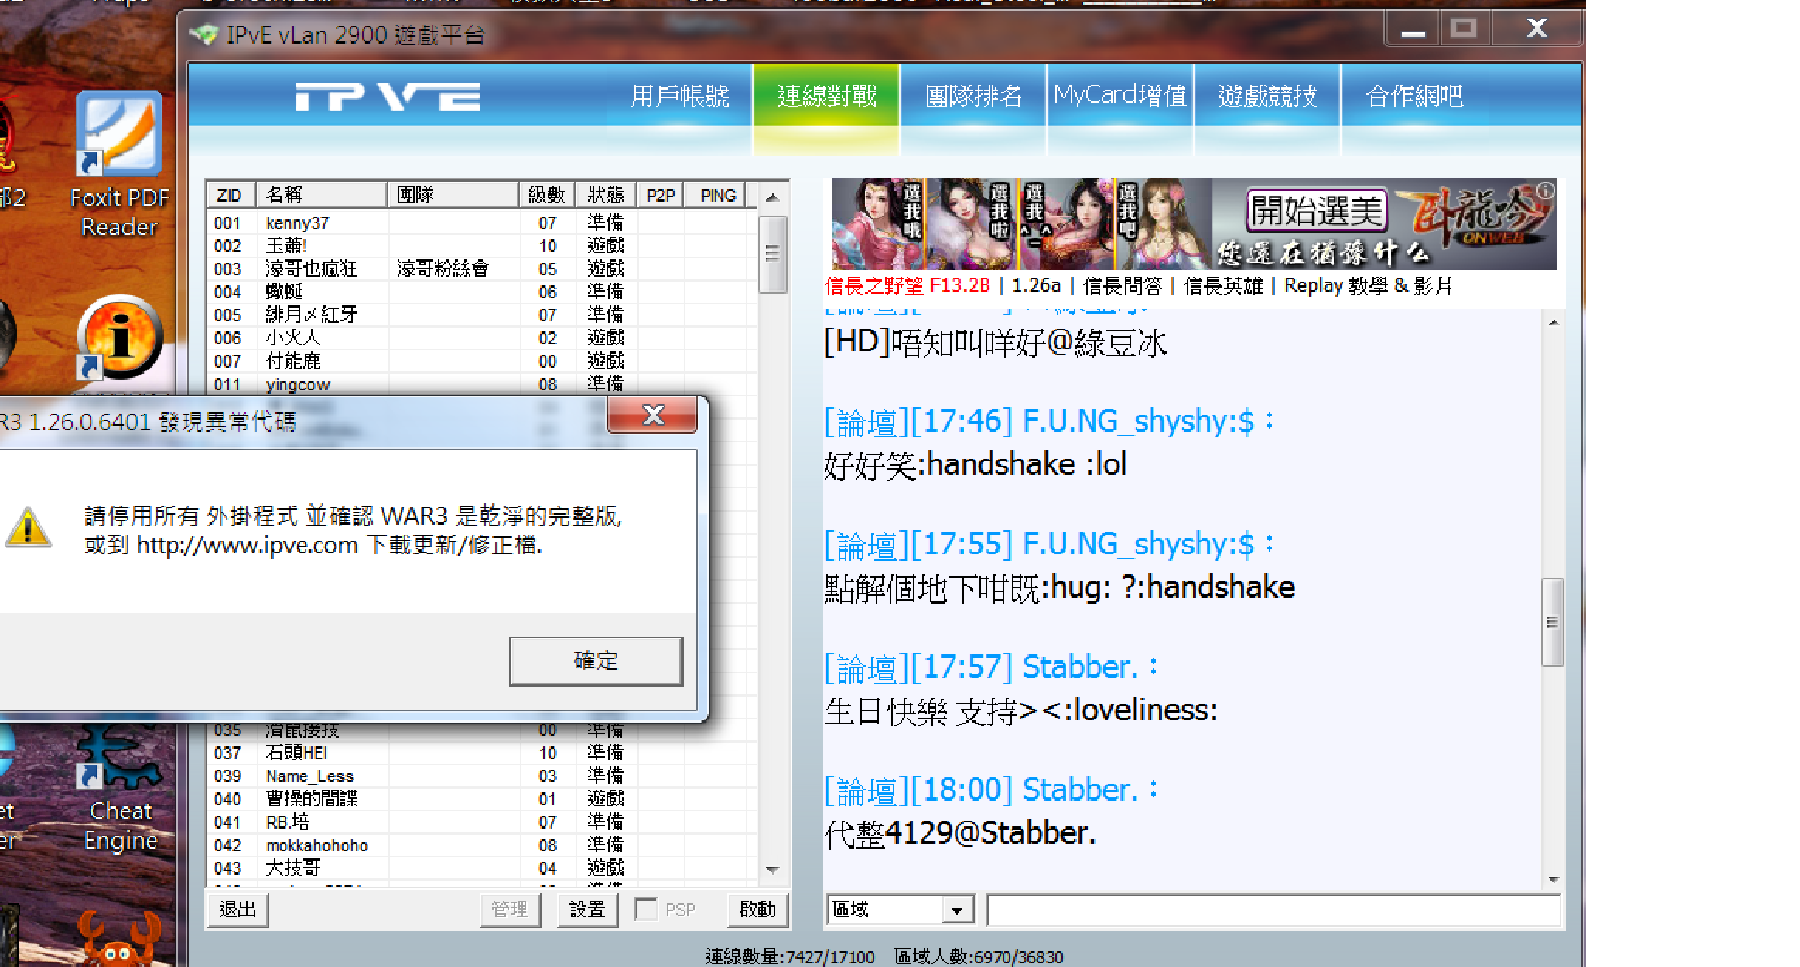This screenshot has height=967, width=1800.
Task: Open the 信長英雄 link
Action: 1224,286
